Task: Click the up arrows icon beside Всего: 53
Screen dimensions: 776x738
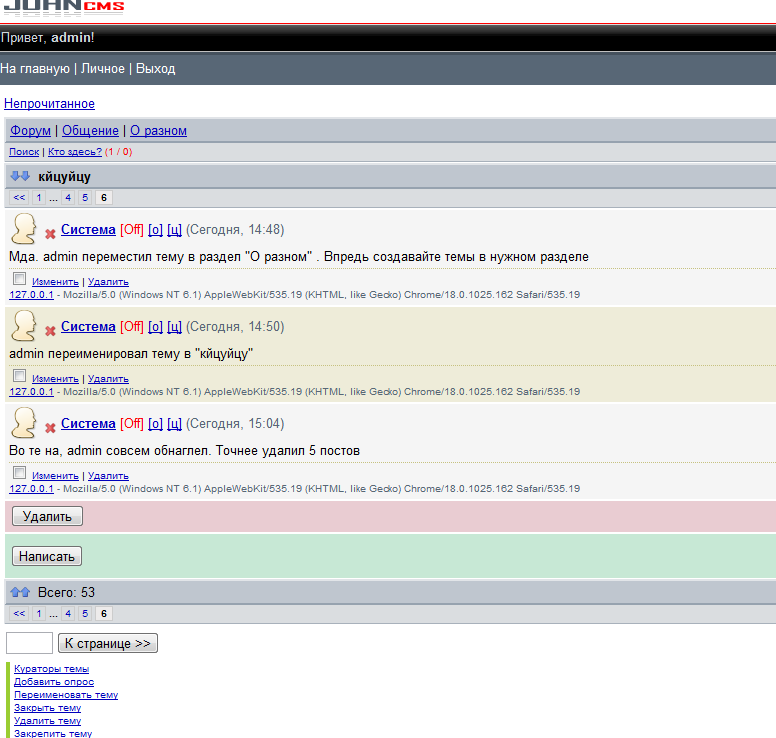Action: pos(20,592)
